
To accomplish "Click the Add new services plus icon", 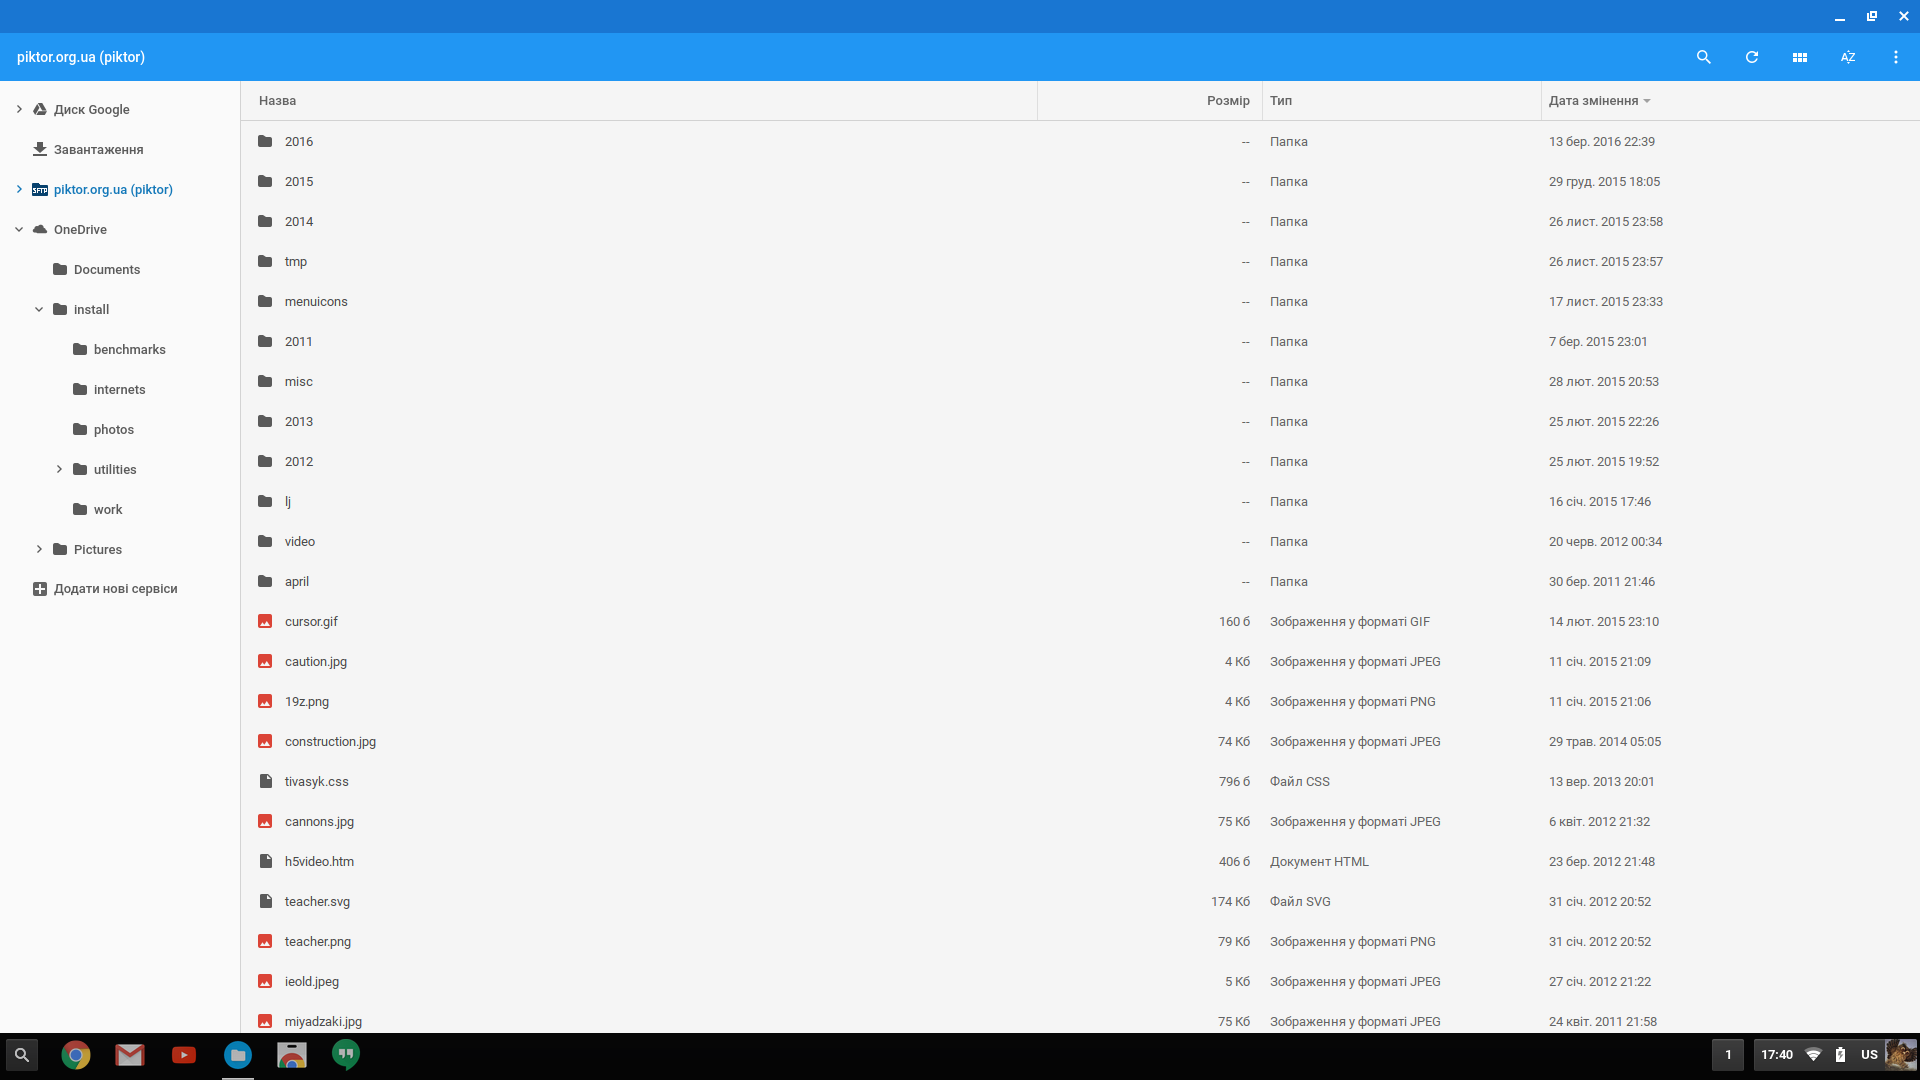I will click(x=40, y=589).
